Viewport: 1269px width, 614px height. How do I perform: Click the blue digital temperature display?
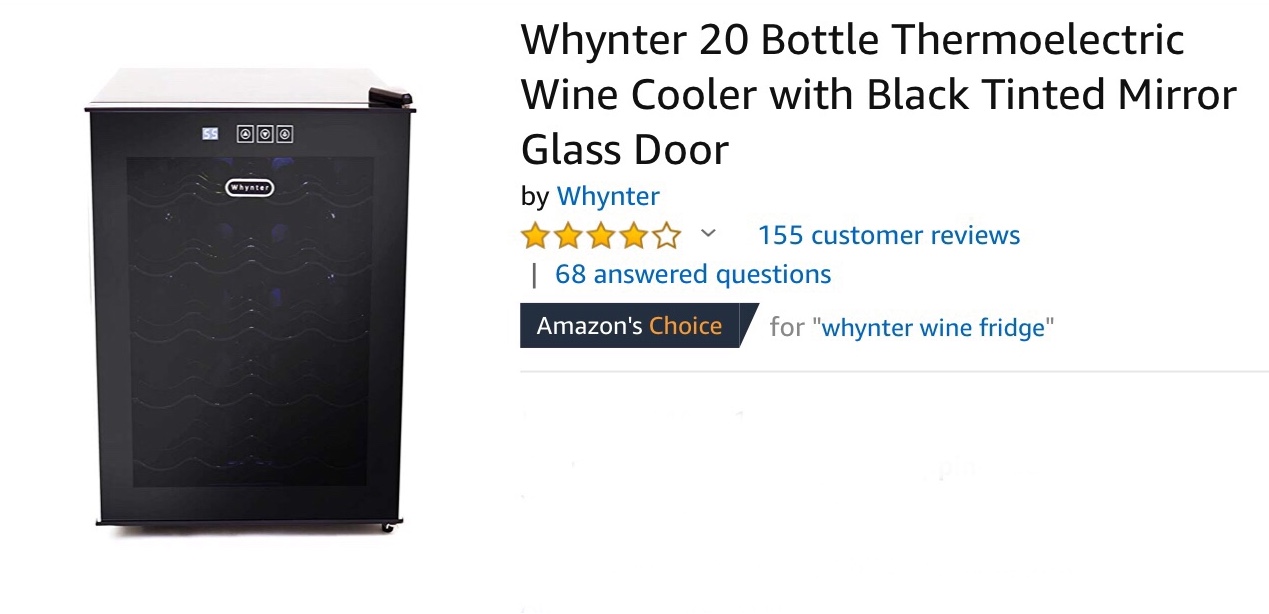(211, 133)
